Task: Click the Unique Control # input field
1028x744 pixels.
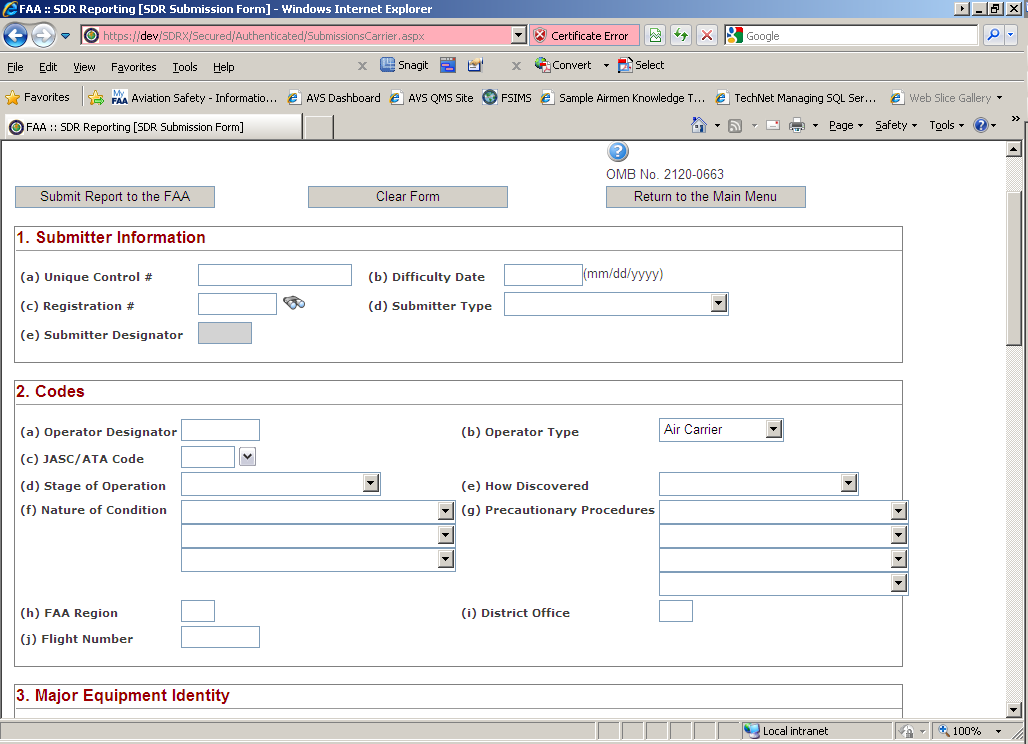Action: [x=275, y=276]
